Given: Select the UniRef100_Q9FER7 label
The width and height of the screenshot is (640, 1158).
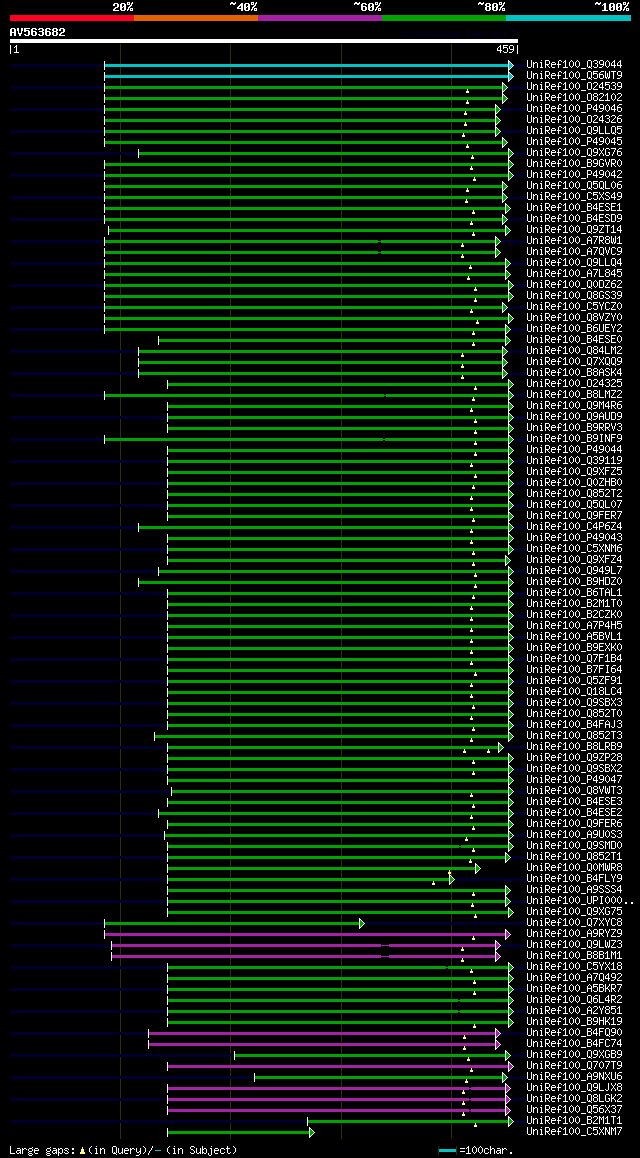Looking at the screenshot, I should (x=574, y=515).
